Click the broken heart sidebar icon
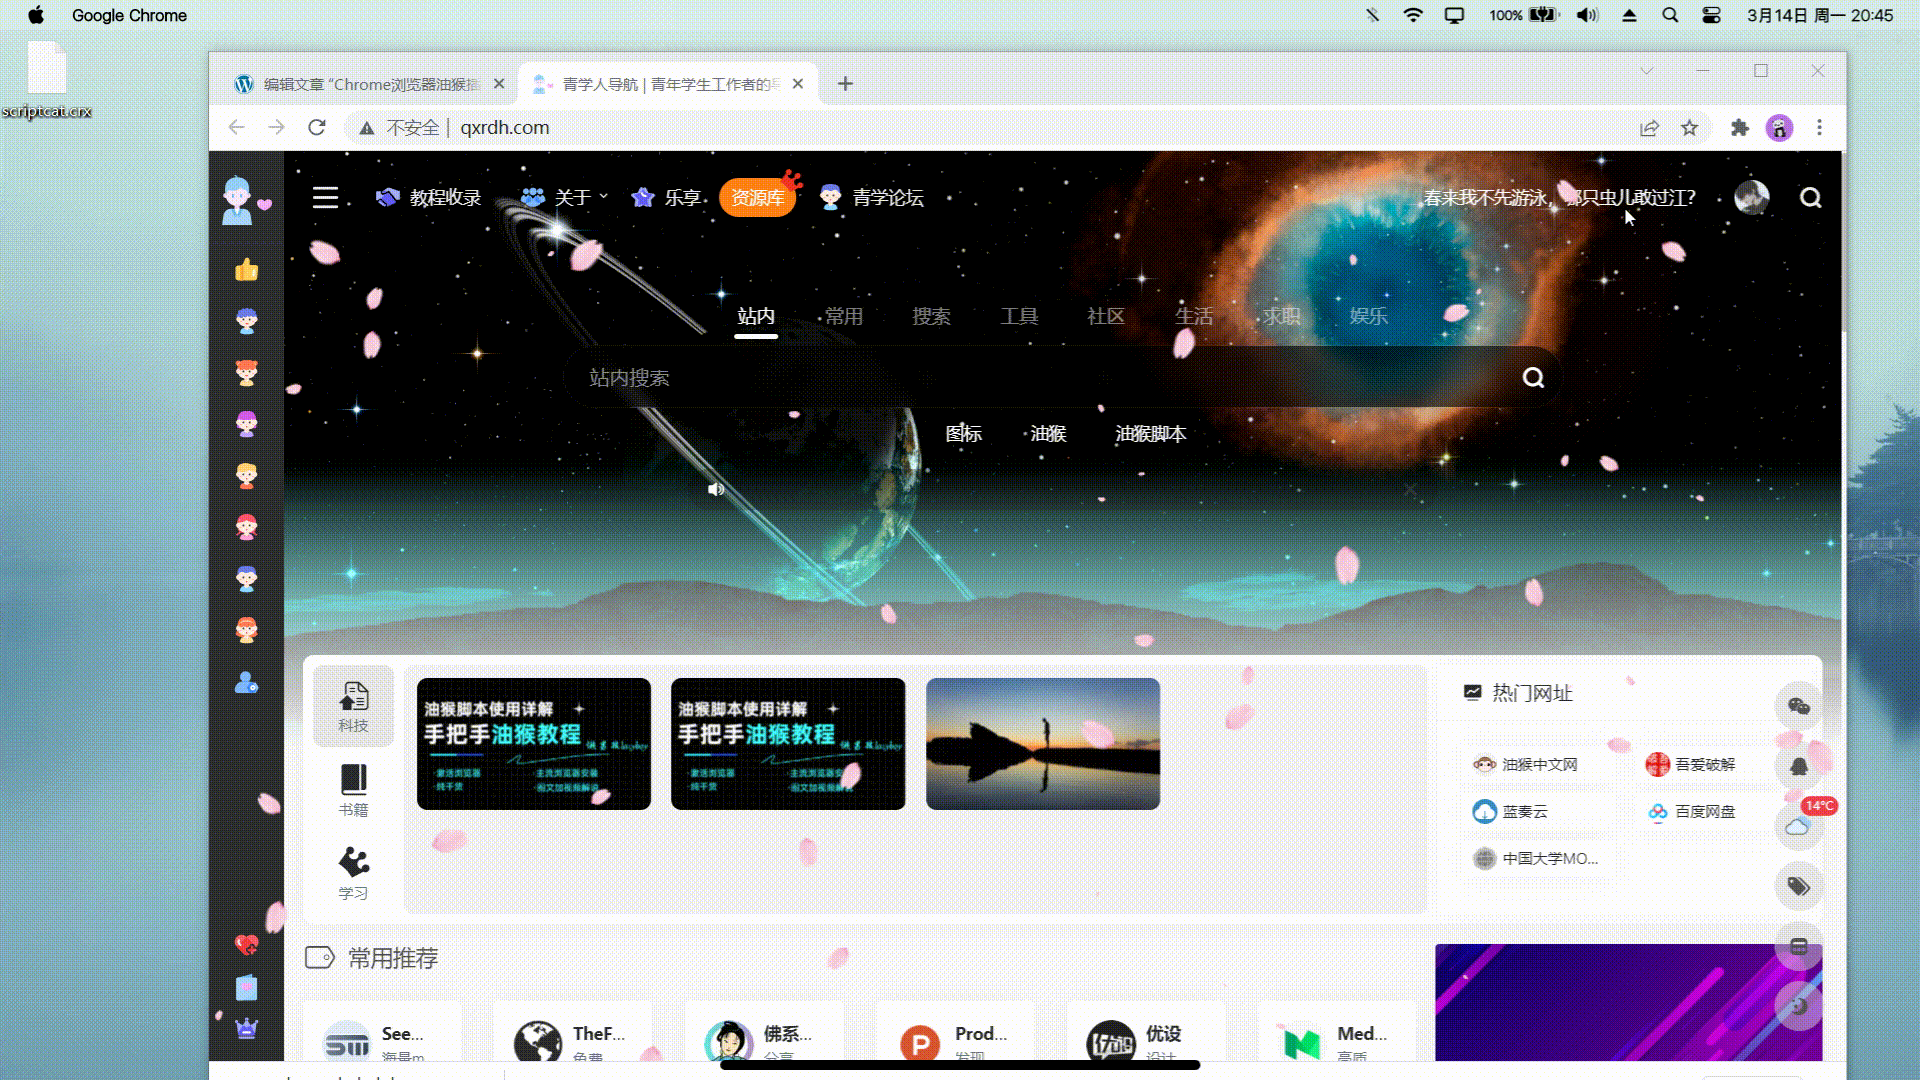 point(246,944)
